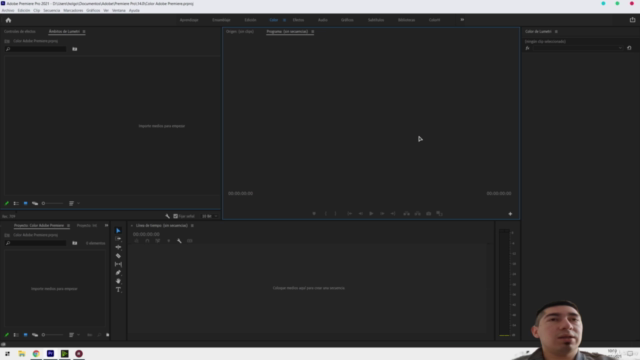
Task: Open the Controles de efectos tab
Action: 20,31
